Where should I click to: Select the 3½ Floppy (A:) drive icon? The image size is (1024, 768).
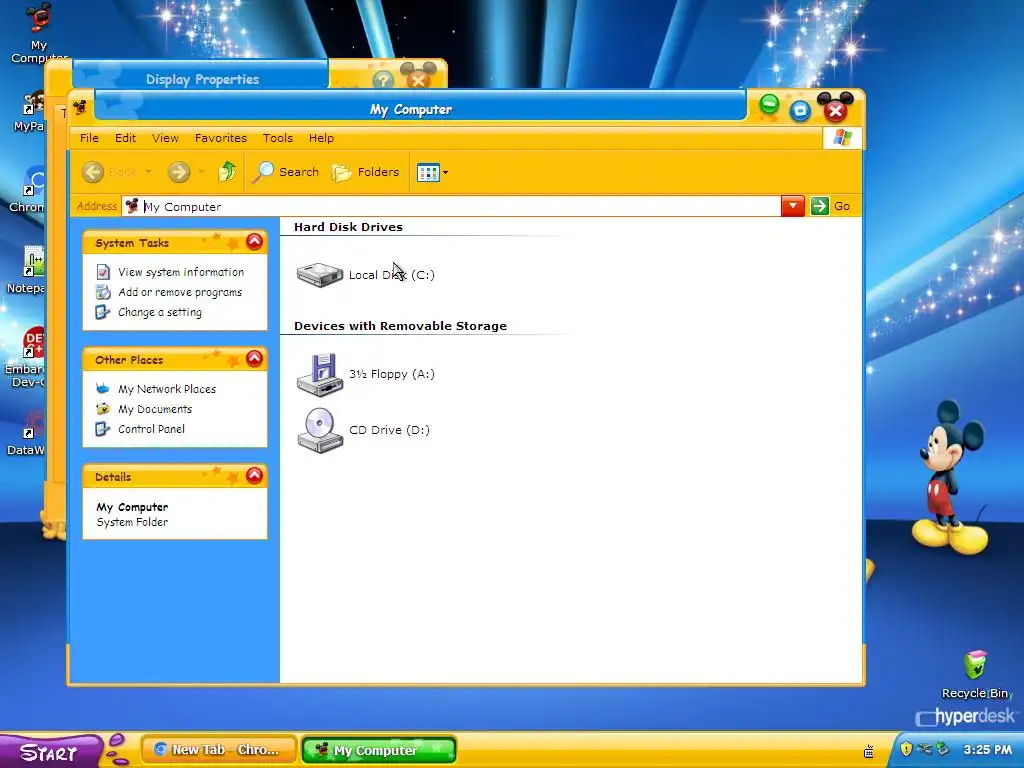click(320, 374)
